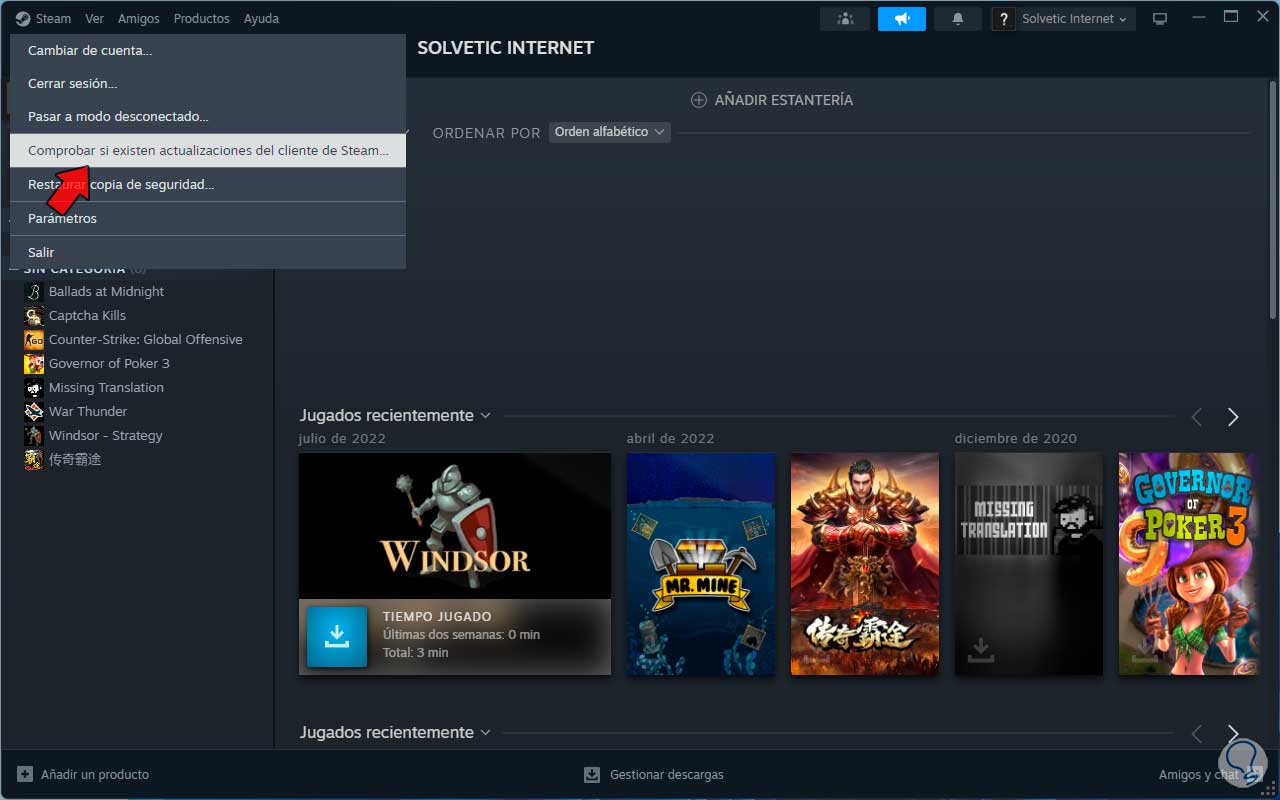The height and width of the screenshot is (800, 1280).
Task: Select 传奇霸途 in the library list
Action: point(75,459)
